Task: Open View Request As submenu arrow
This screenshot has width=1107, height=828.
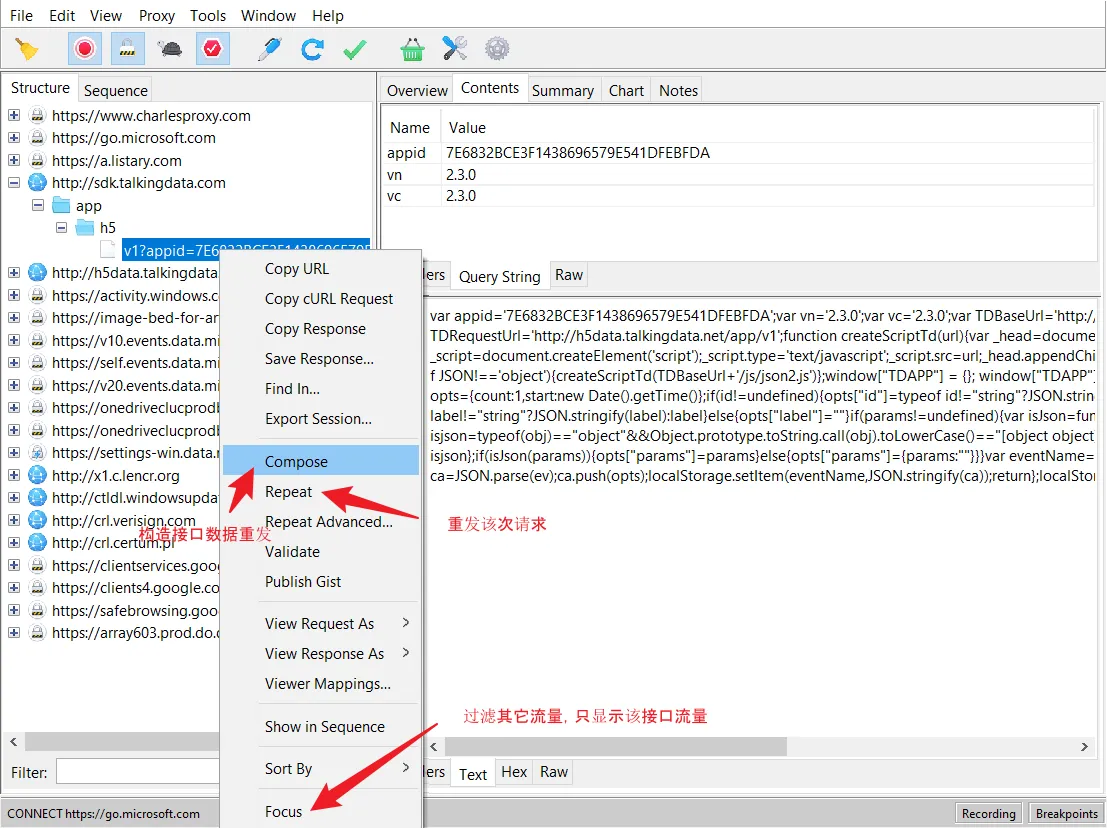Action: click(x=406, y=623)
